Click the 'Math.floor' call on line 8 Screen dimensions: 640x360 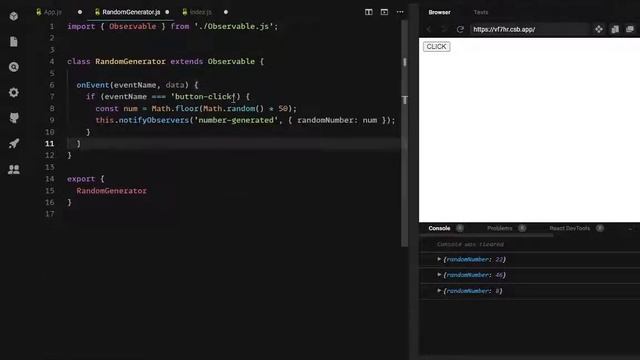[x=175, y=109]
